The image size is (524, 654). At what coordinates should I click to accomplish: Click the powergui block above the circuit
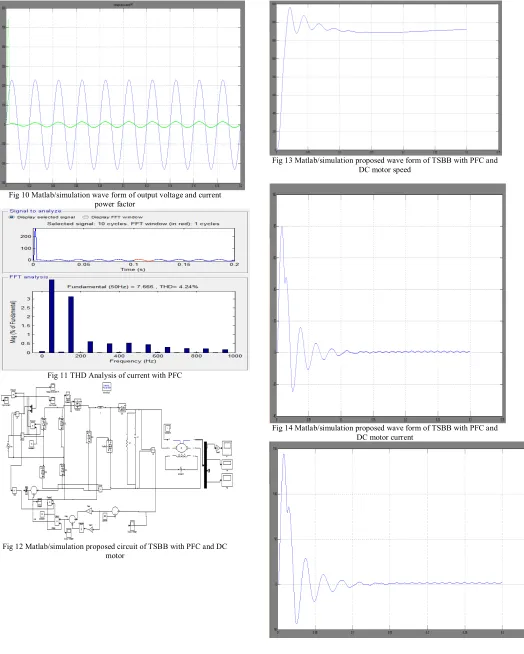point(106,387)
